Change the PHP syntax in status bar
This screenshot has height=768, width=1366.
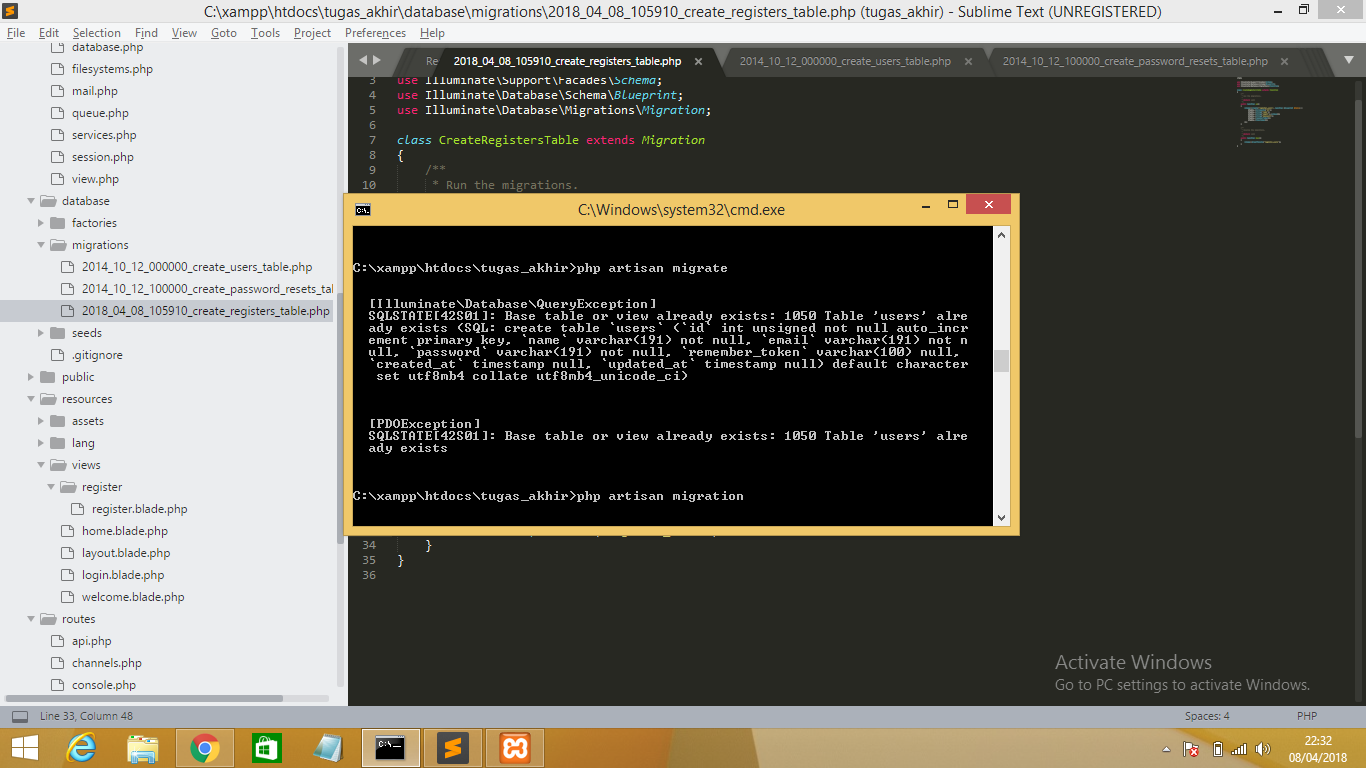[1307, 716]
